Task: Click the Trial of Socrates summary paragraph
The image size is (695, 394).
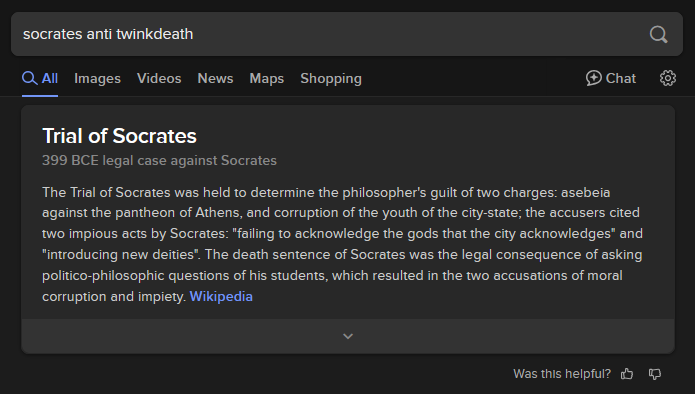Action: [x=342, y=244]
